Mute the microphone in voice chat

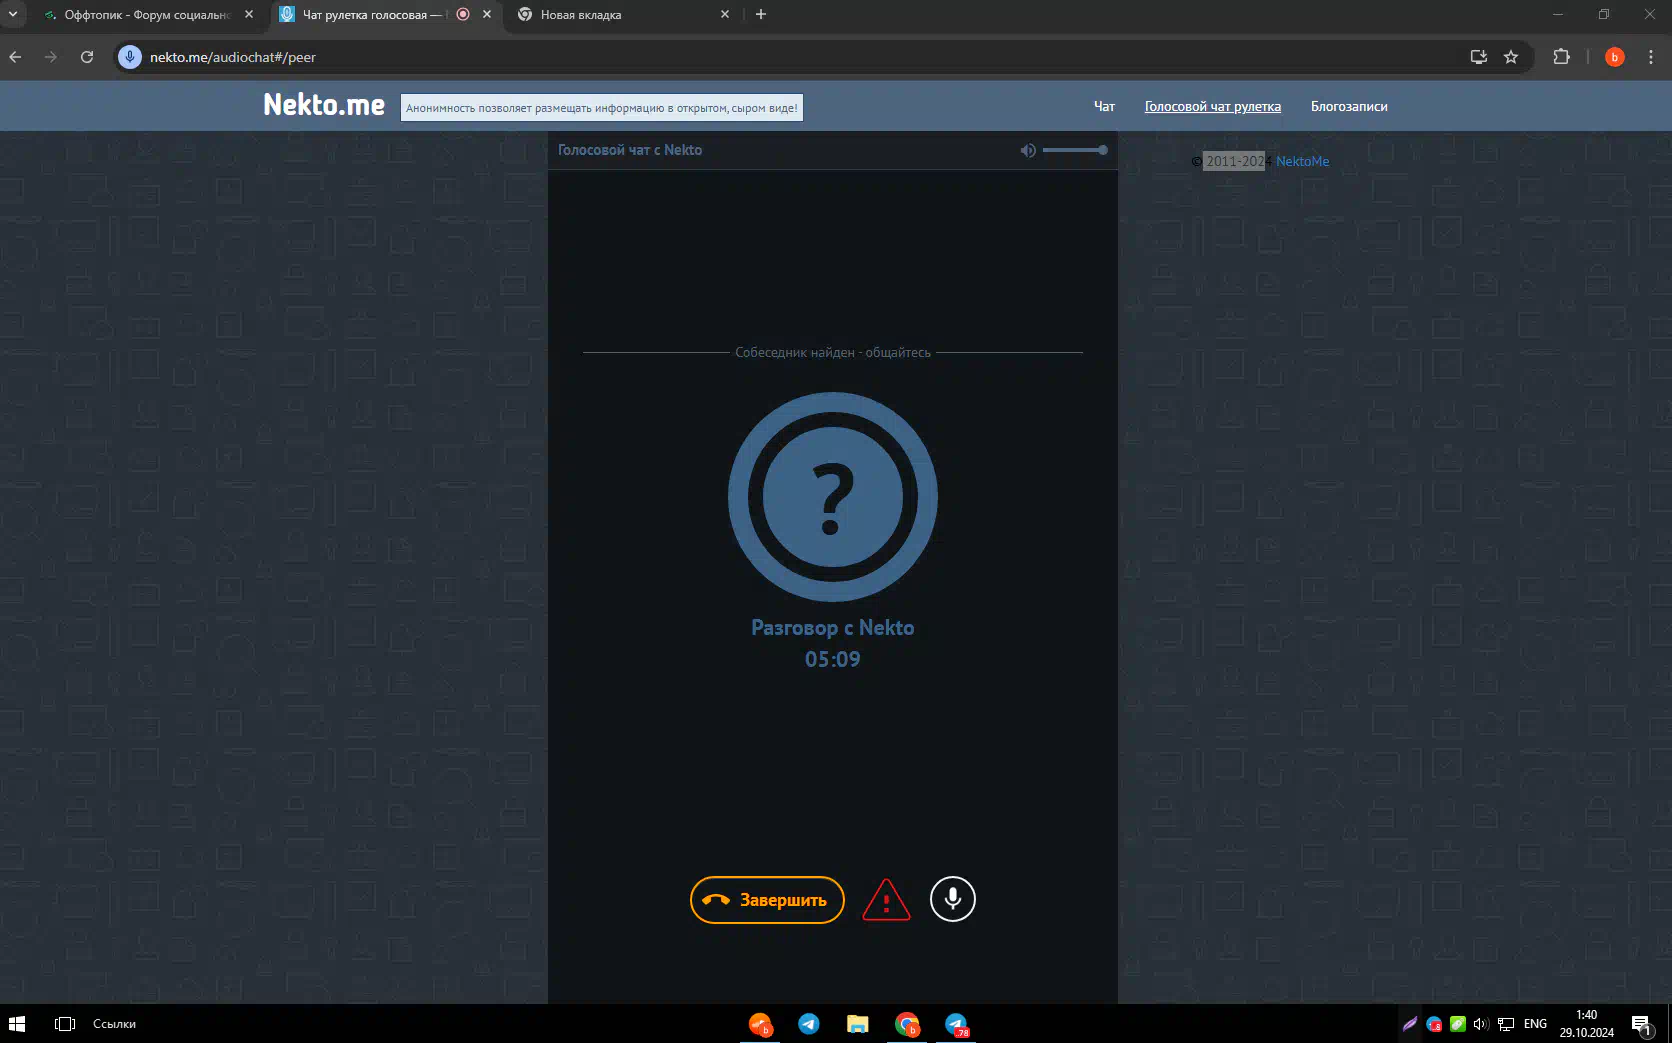point(952,899)
